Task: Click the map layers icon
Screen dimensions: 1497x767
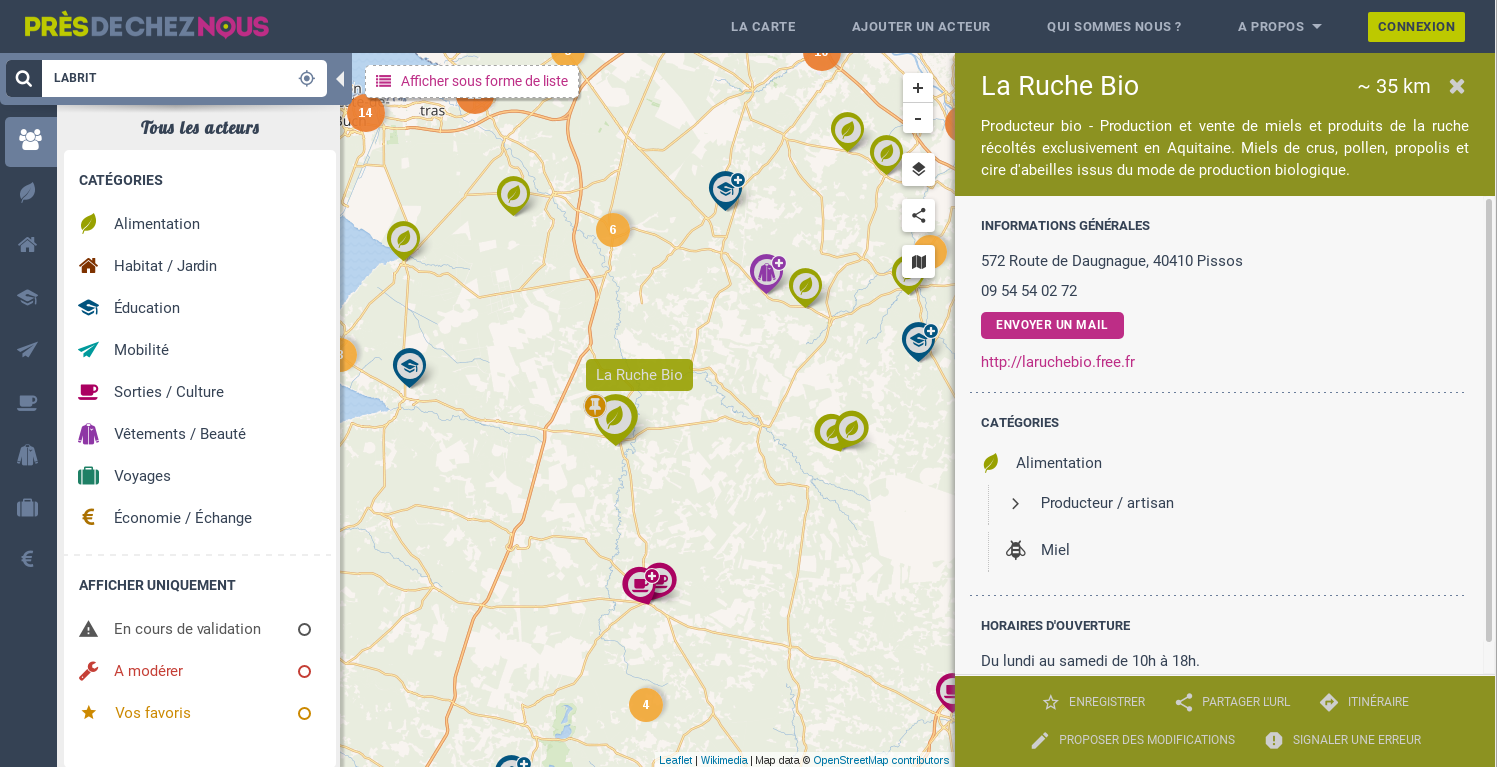Action: (918, 169)
